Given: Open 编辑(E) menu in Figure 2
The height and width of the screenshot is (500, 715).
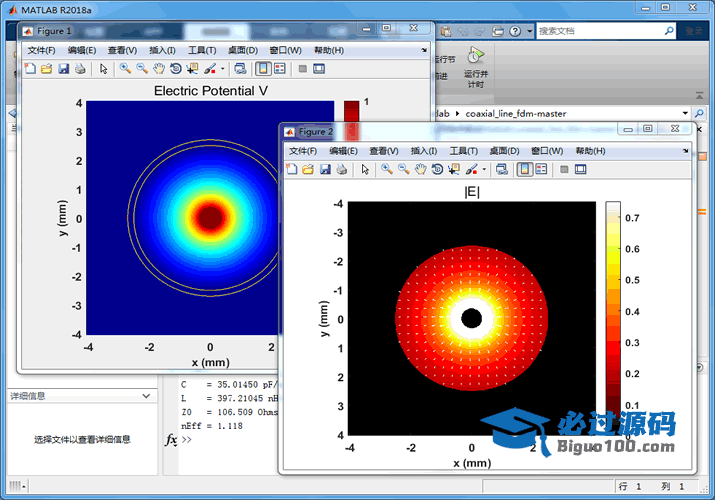Looking at the screenshot, I should [x=343, y=151].
